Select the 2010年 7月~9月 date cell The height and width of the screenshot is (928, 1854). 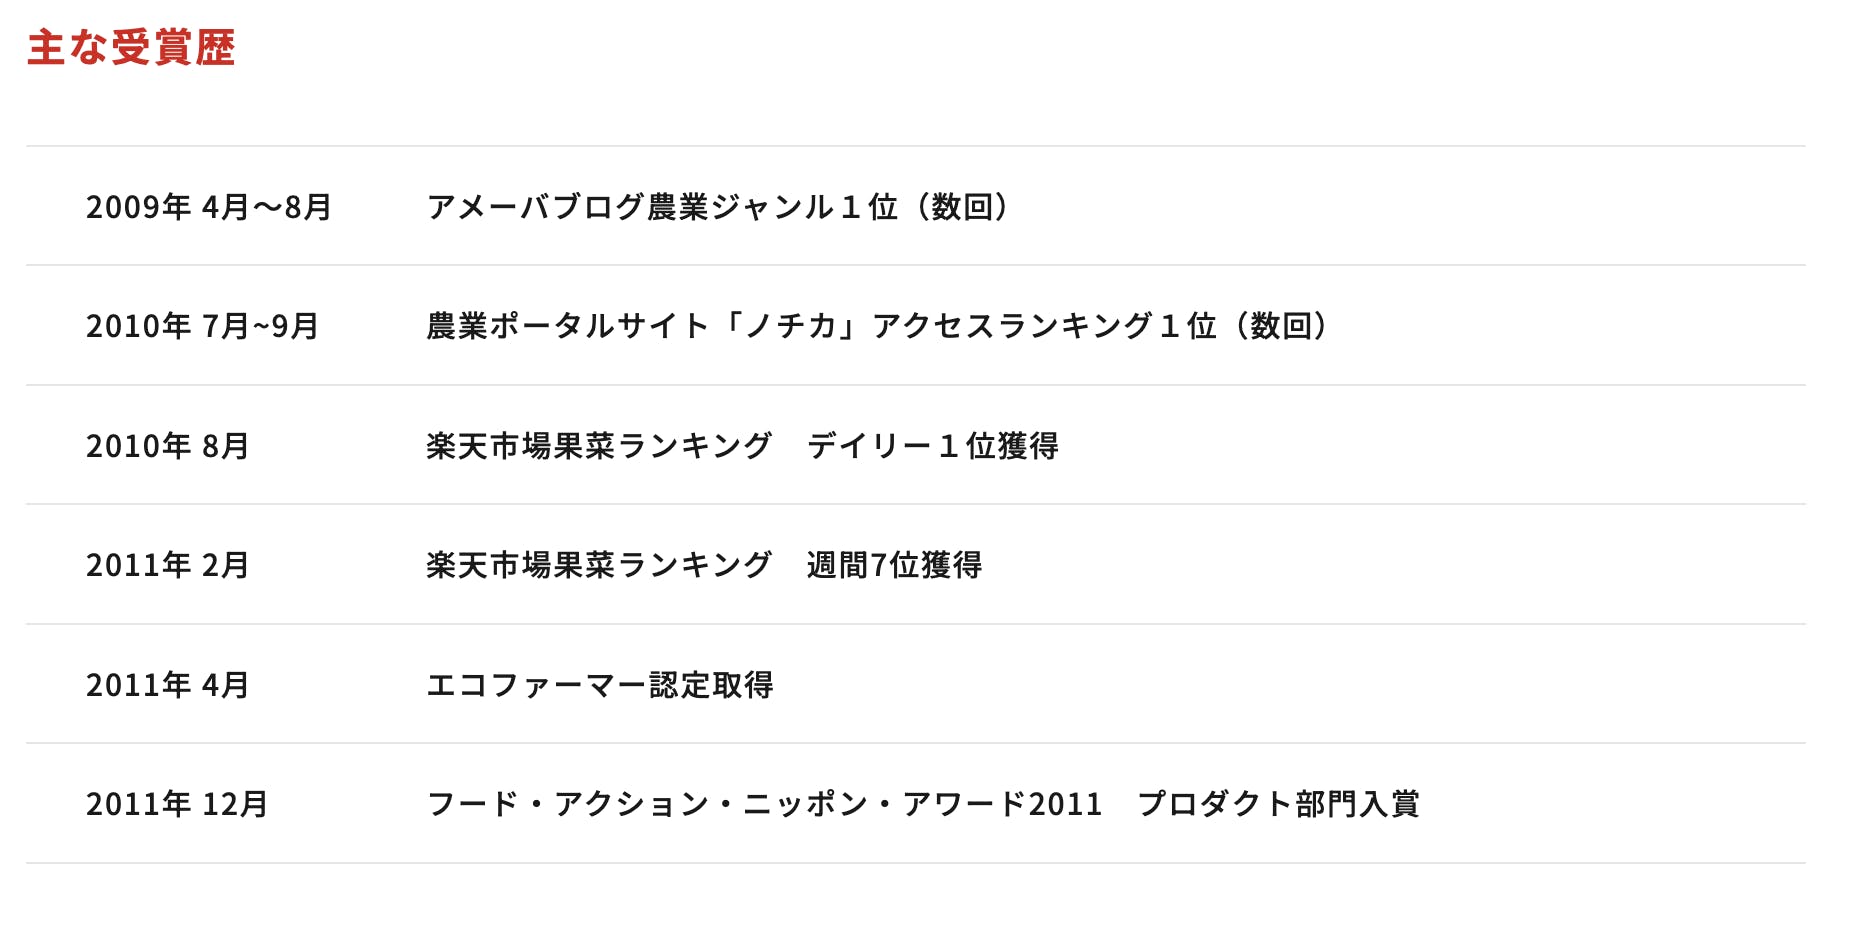click(x=202, y=326)
